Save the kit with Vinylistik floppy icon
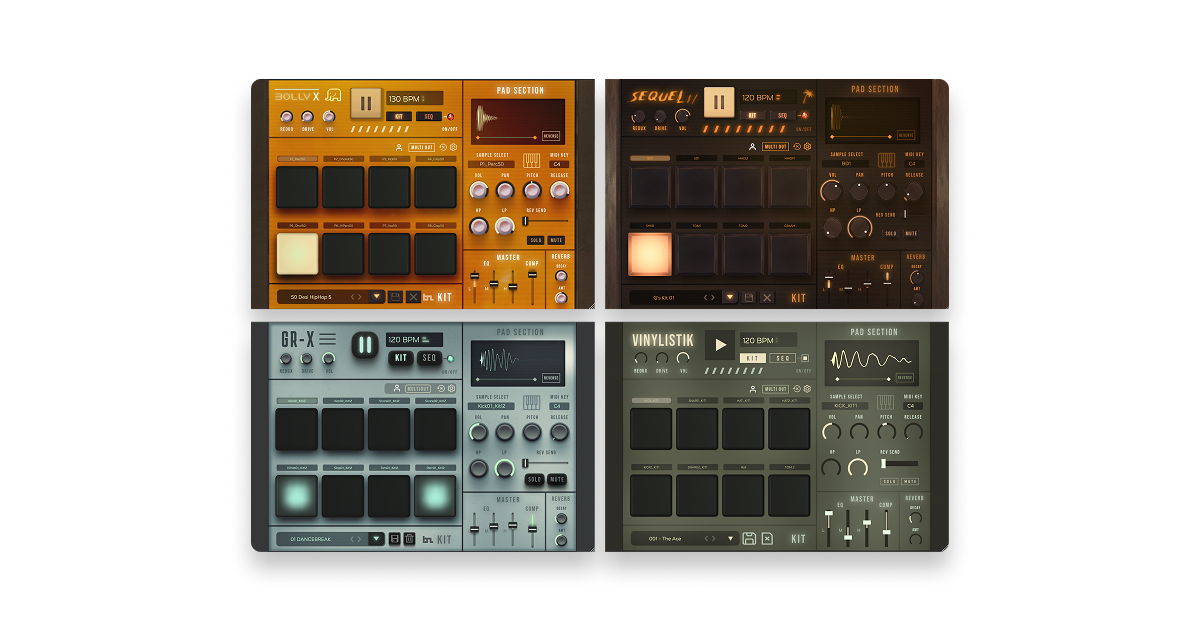This screenshot has width=1200, height=630. click(x=749, y=539)
